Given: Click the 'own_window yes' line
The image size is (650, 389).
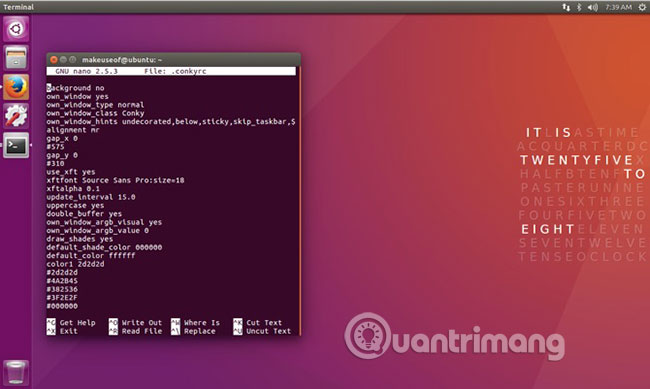Looking at the screenshot, I should pyautogui.click(x=78, y=96).
